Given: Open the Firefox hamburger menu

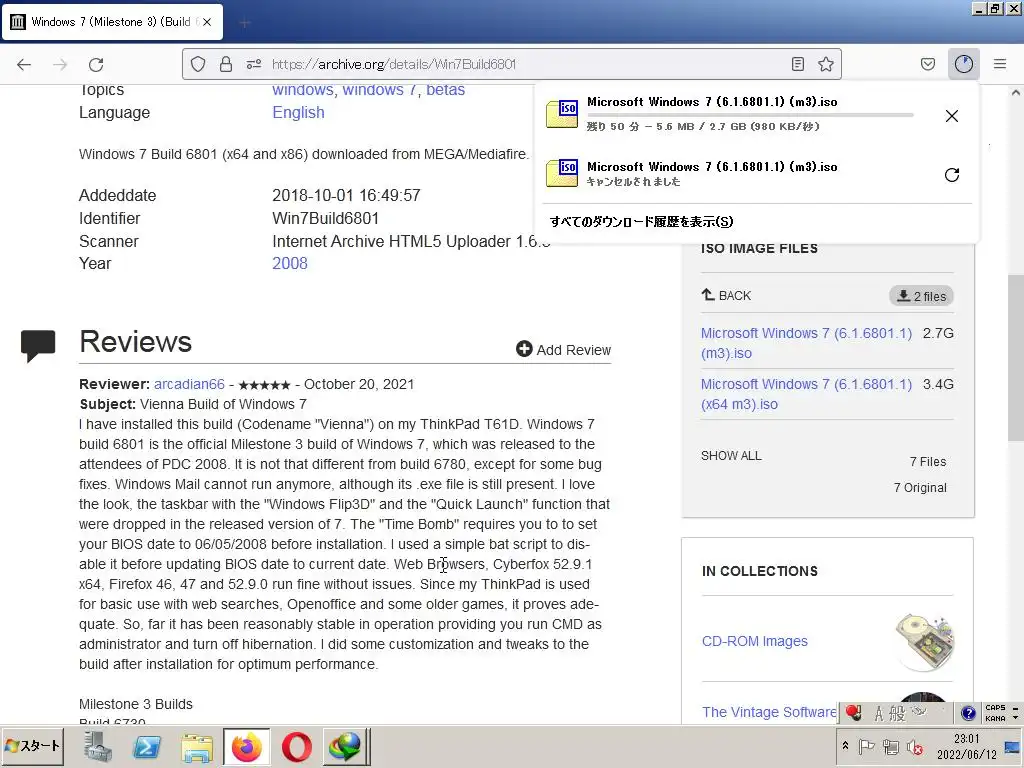Looking at the screenshot, I should click(1000, 64).
